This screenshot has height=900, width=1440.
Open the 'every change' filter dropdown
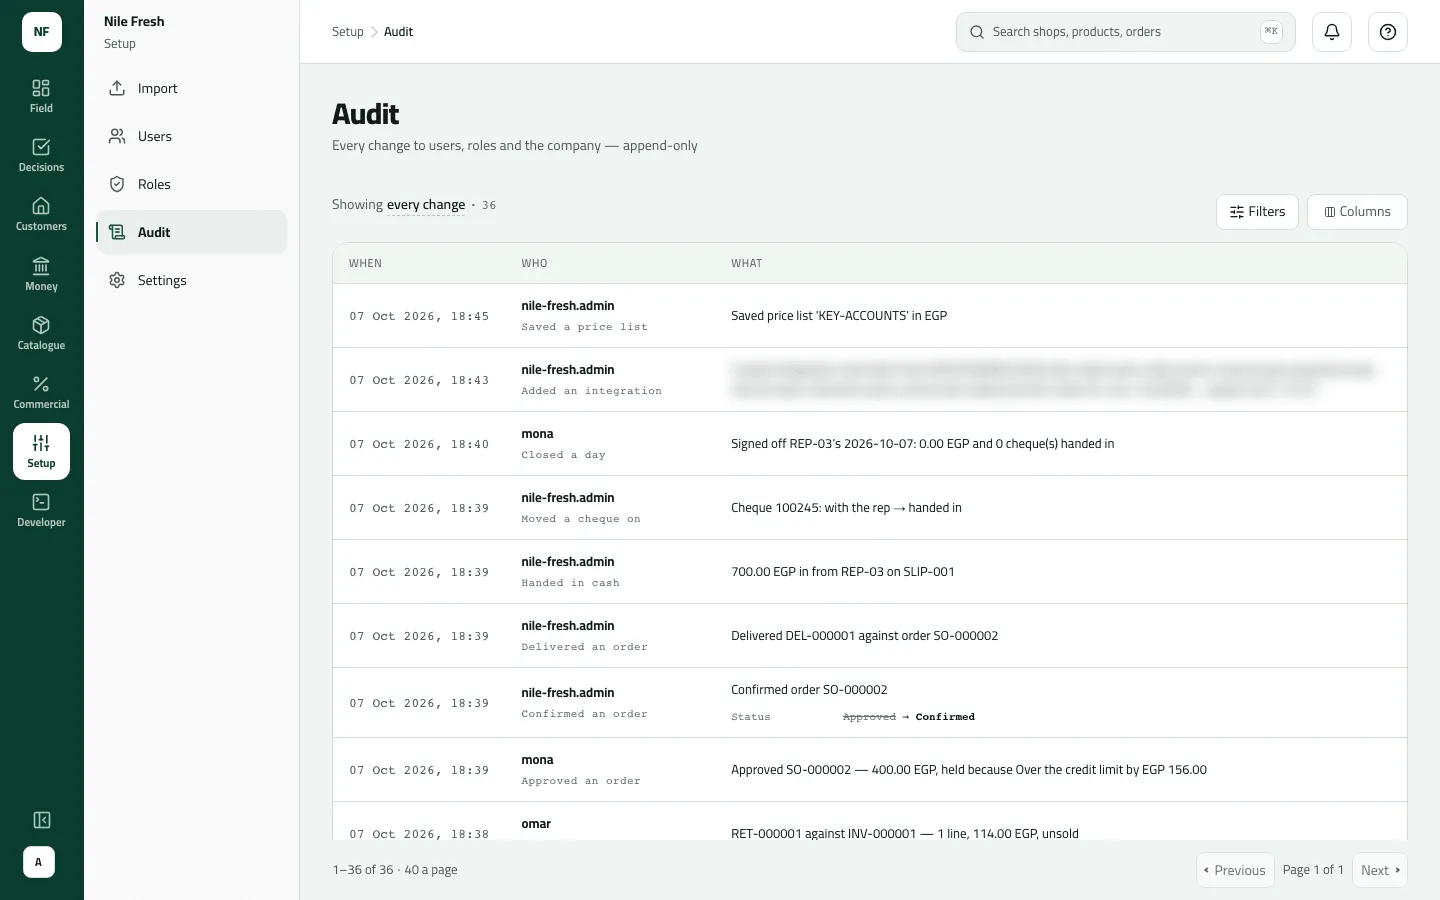pos(426,205)
